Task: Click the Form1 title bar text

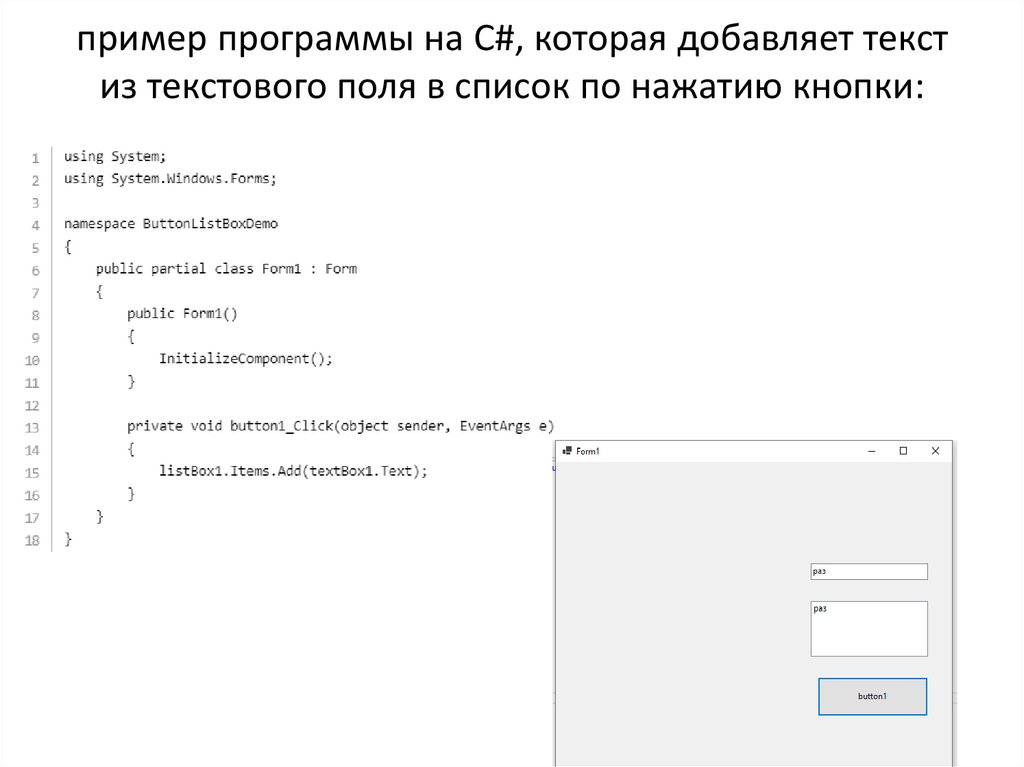Action: pos(588,451)
